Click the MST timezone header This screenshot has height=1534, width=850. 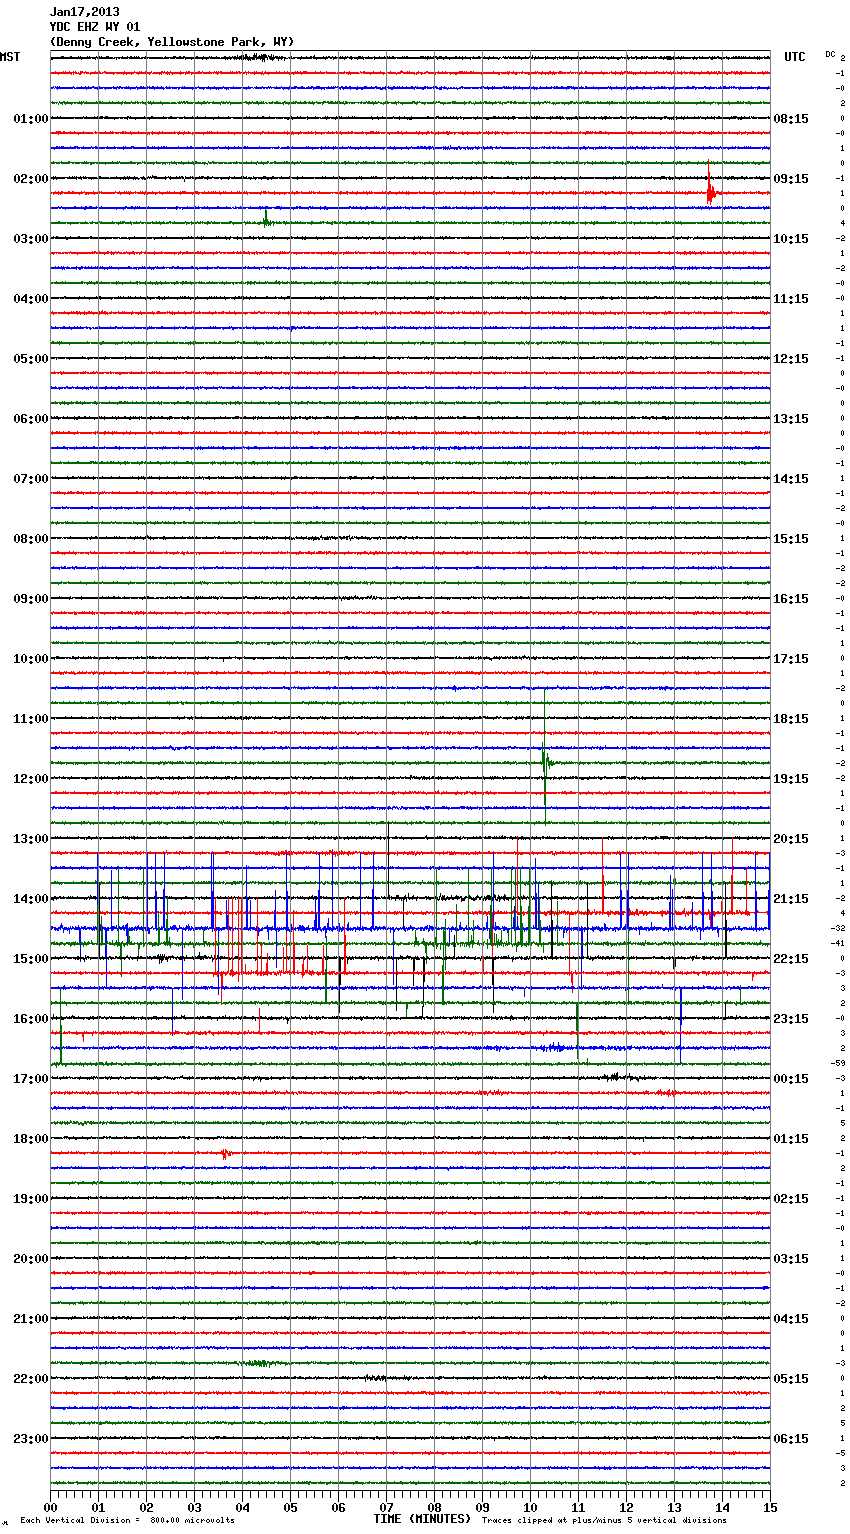10,57
